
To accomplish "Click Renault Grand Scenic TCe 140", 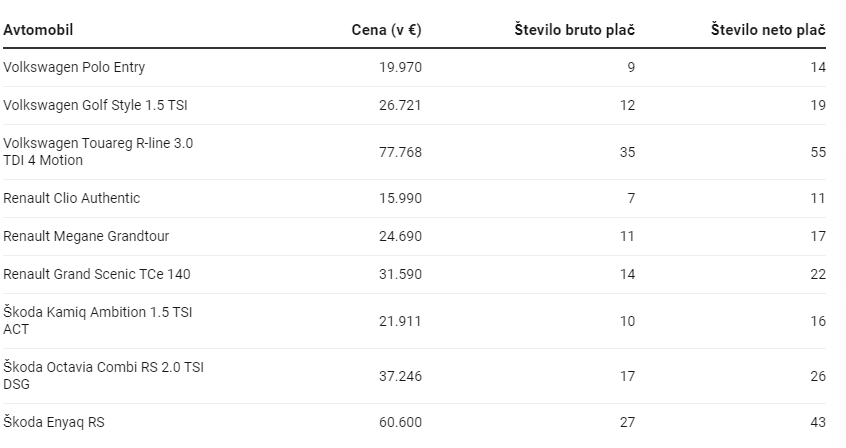I will [97, 274].
